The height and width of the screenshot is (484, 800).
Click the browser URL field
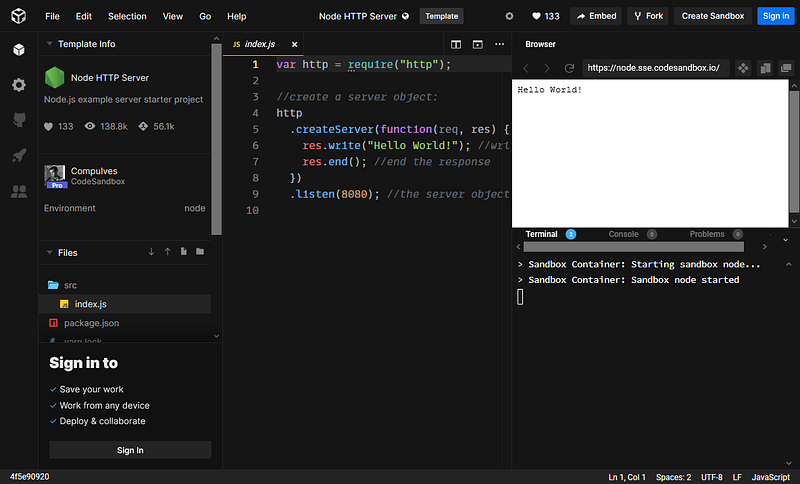(656, 68)
